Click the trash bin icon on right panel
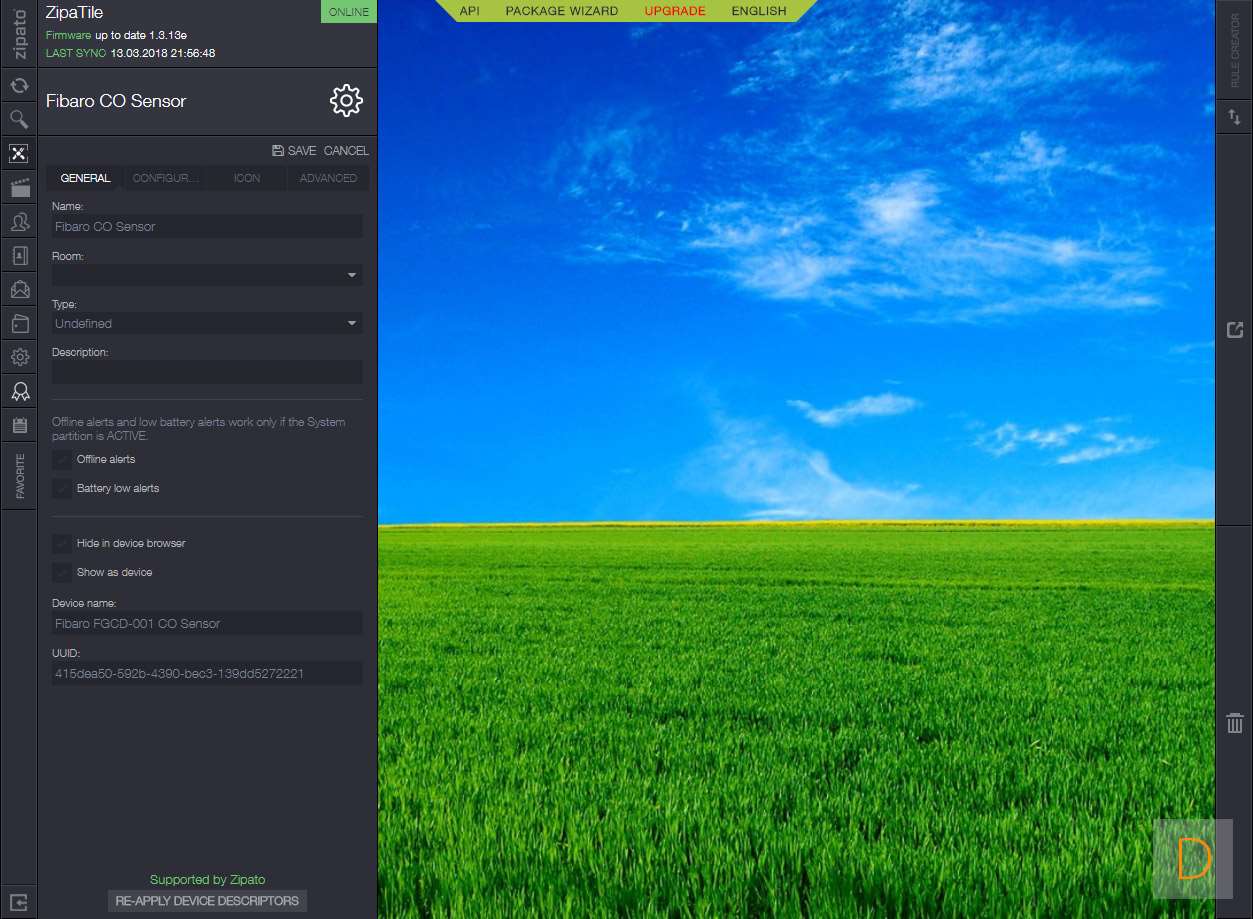Screen dimensions: 1253x919 pos(1234,722)
